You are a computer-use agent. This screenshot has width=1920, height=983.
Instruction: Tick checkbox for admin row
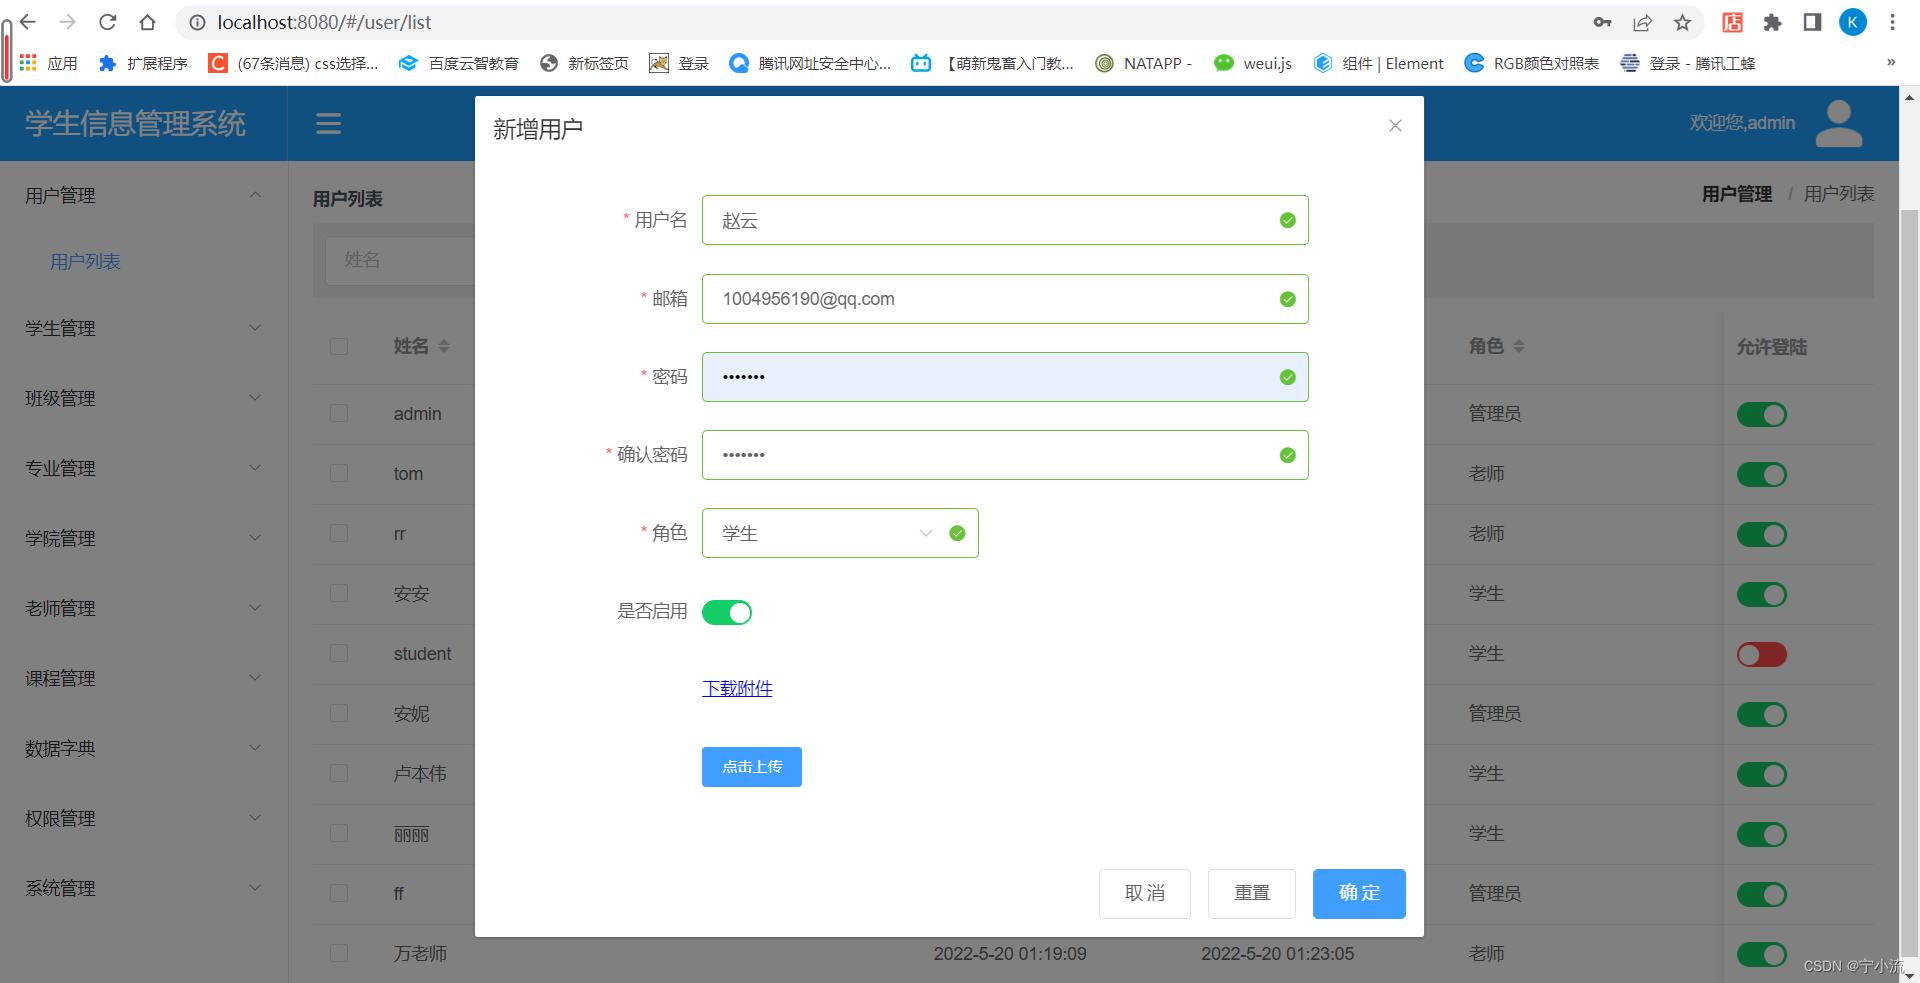(x=339, y=413)
